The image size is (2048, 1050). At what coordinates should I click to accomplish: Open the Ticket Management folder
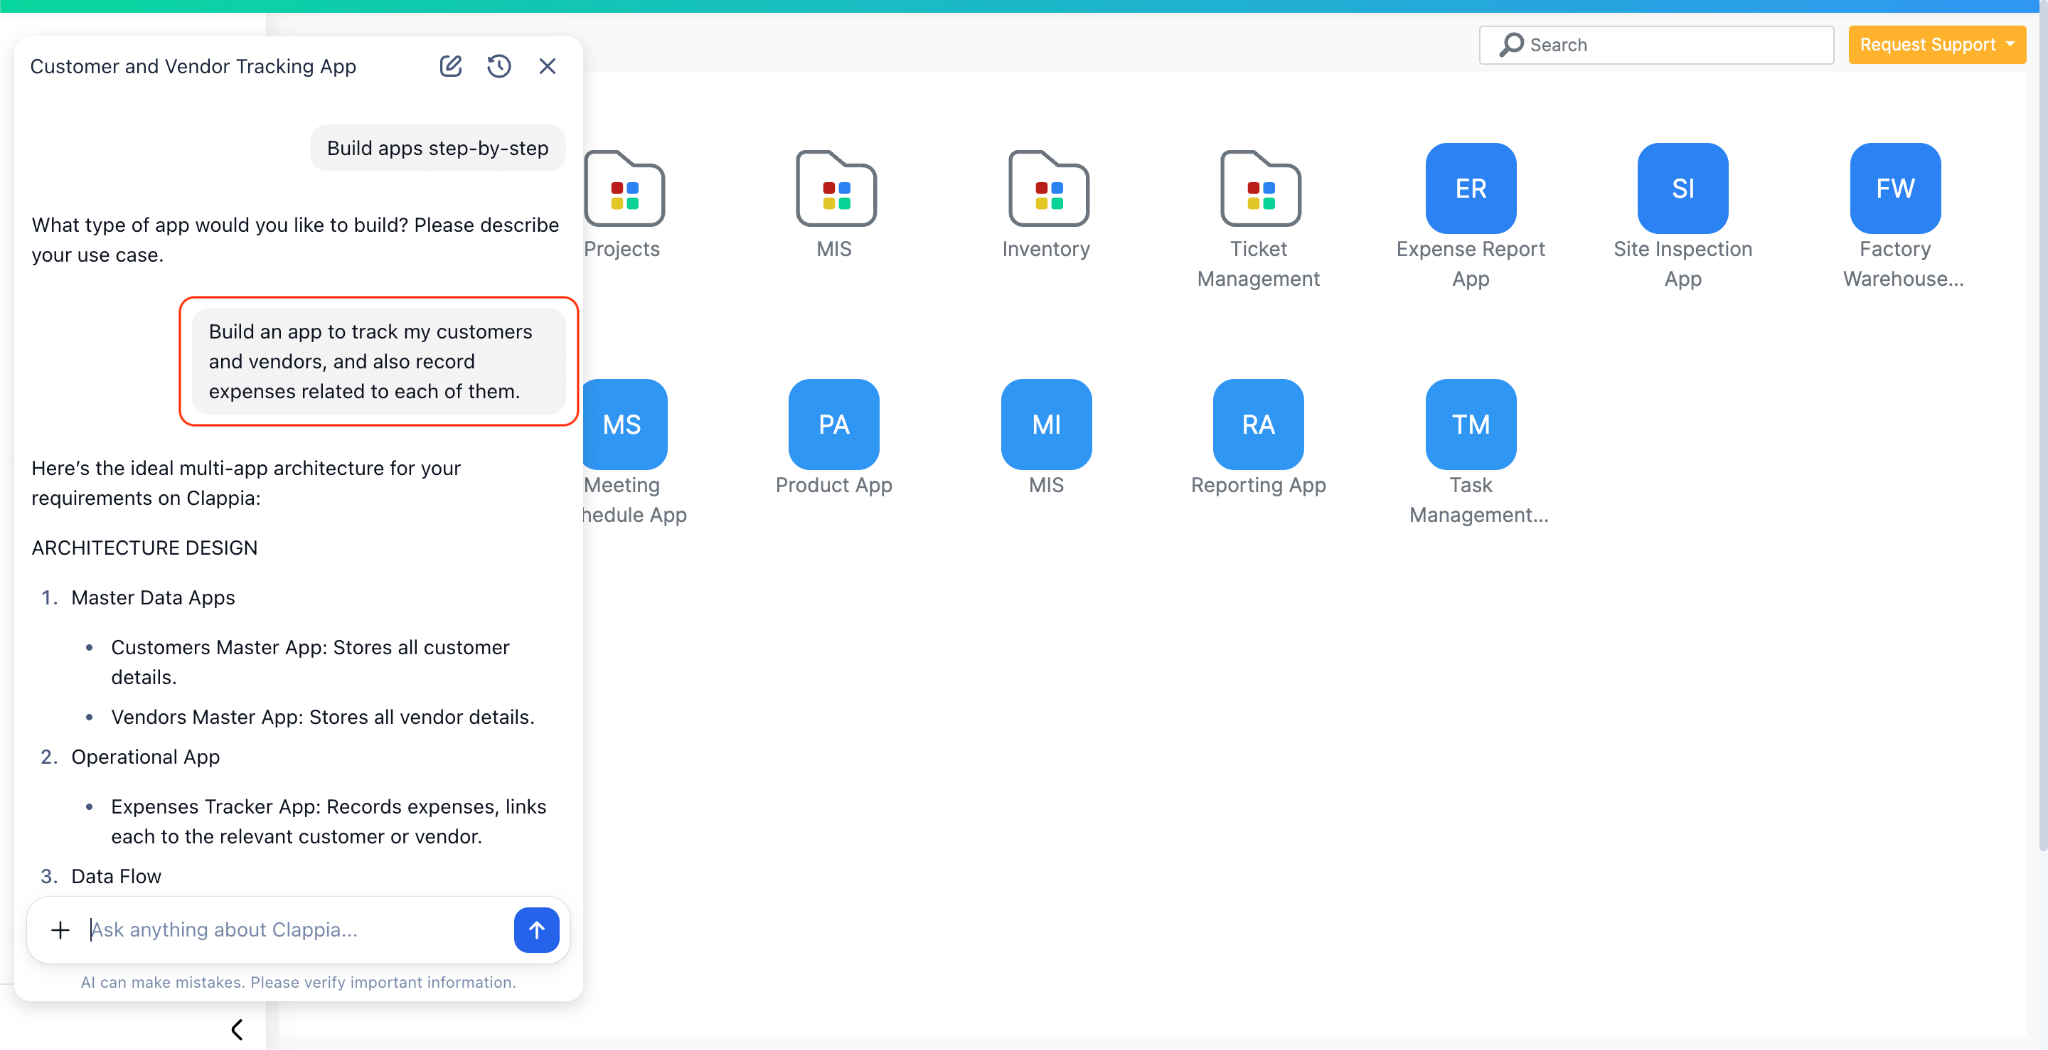[1259, 190]
